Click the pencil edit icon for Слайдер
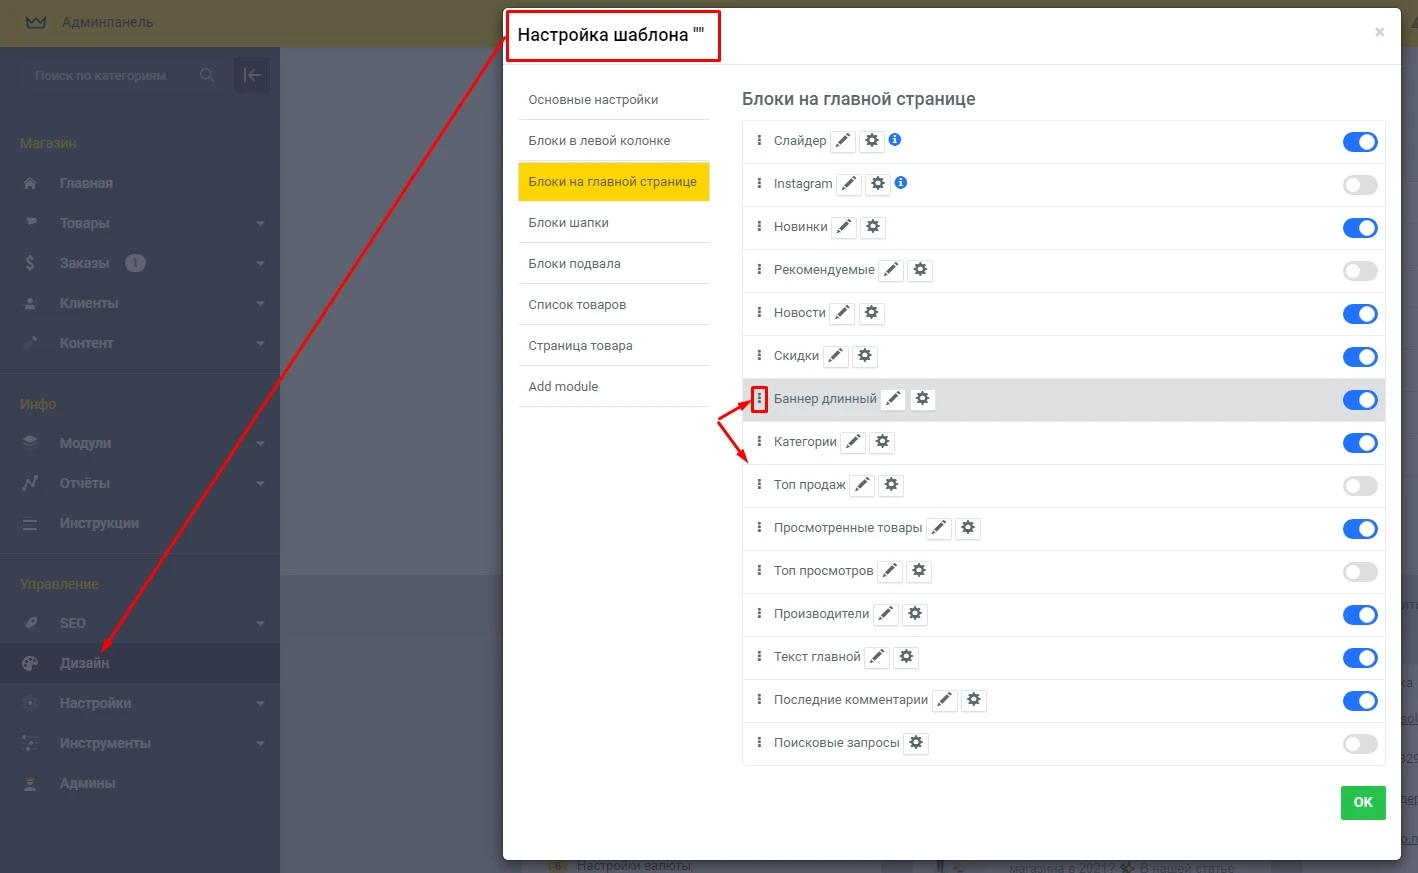Screen dimensions: 1418x873 pos(843,141)
